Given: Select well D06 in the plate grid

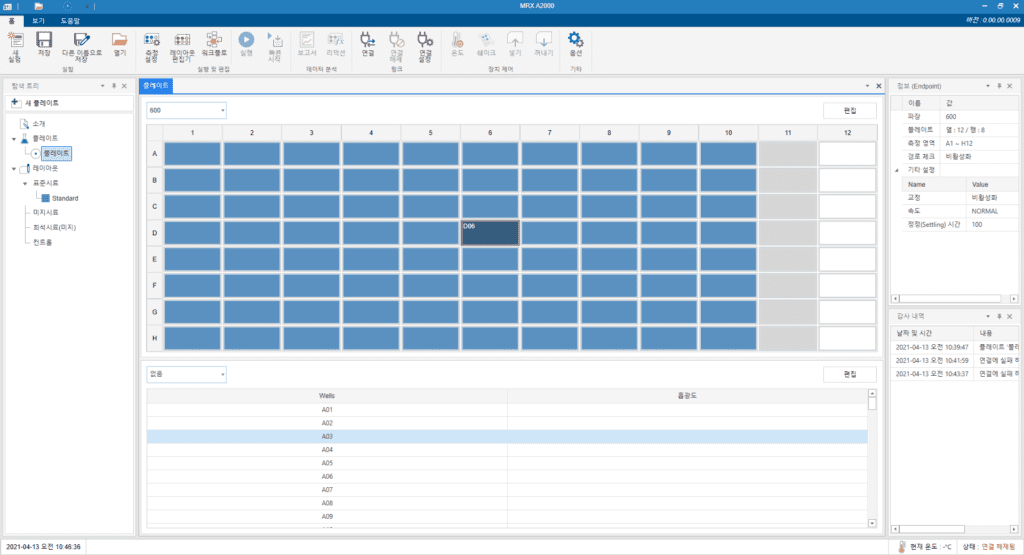Looking at the screenshot, I should tap(490, 232).
